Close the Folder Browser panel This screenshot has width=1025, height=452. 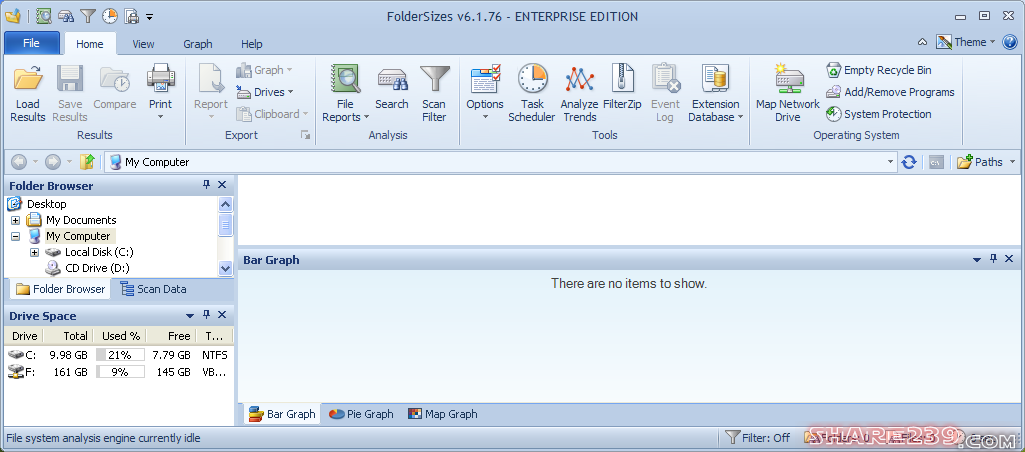point(222,185)
